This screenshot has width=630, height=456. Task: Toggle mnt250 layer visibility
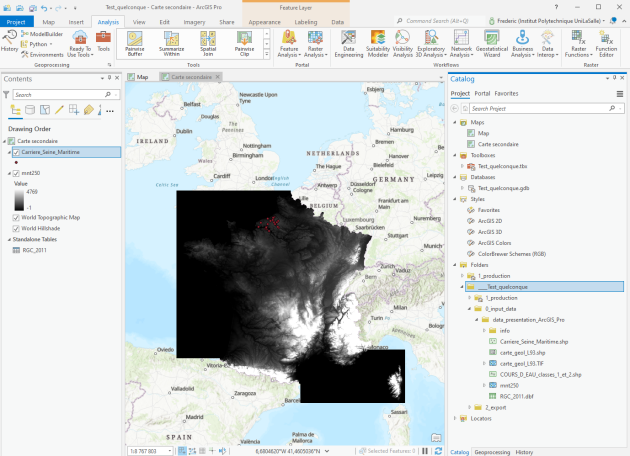click(16, 173)
